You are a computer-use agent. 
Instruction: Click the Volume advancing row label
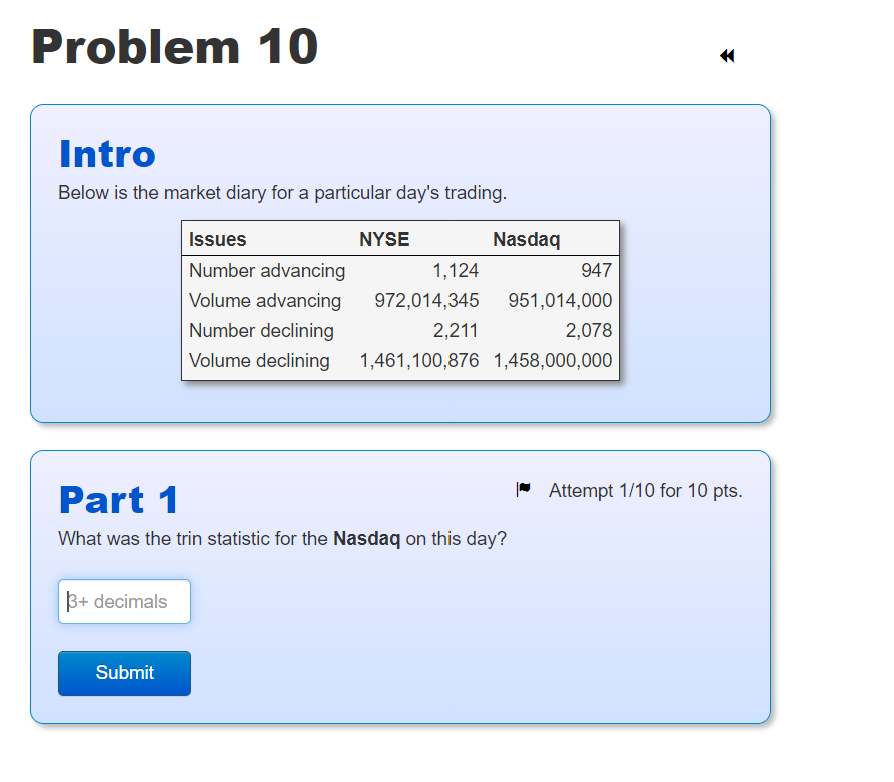coord(264,300)
